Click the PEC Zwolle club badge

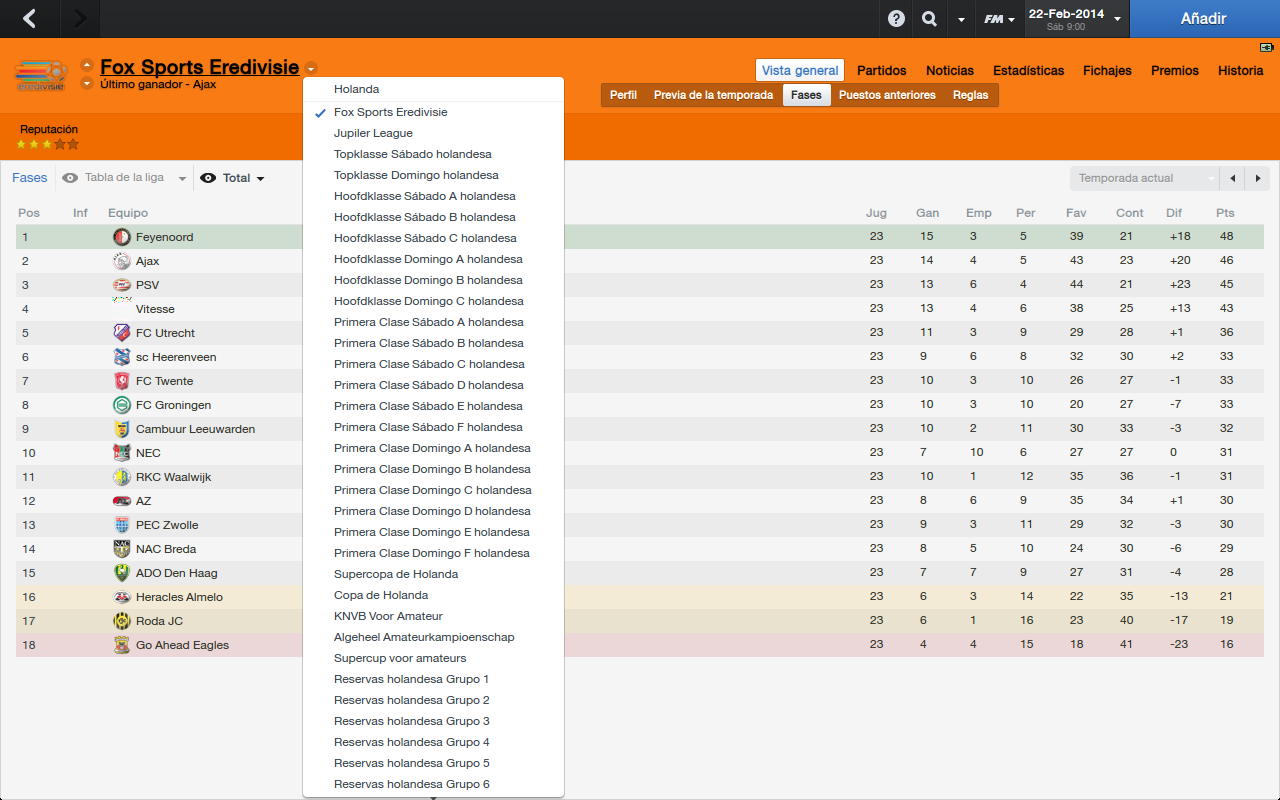click(x=122, y=525)
